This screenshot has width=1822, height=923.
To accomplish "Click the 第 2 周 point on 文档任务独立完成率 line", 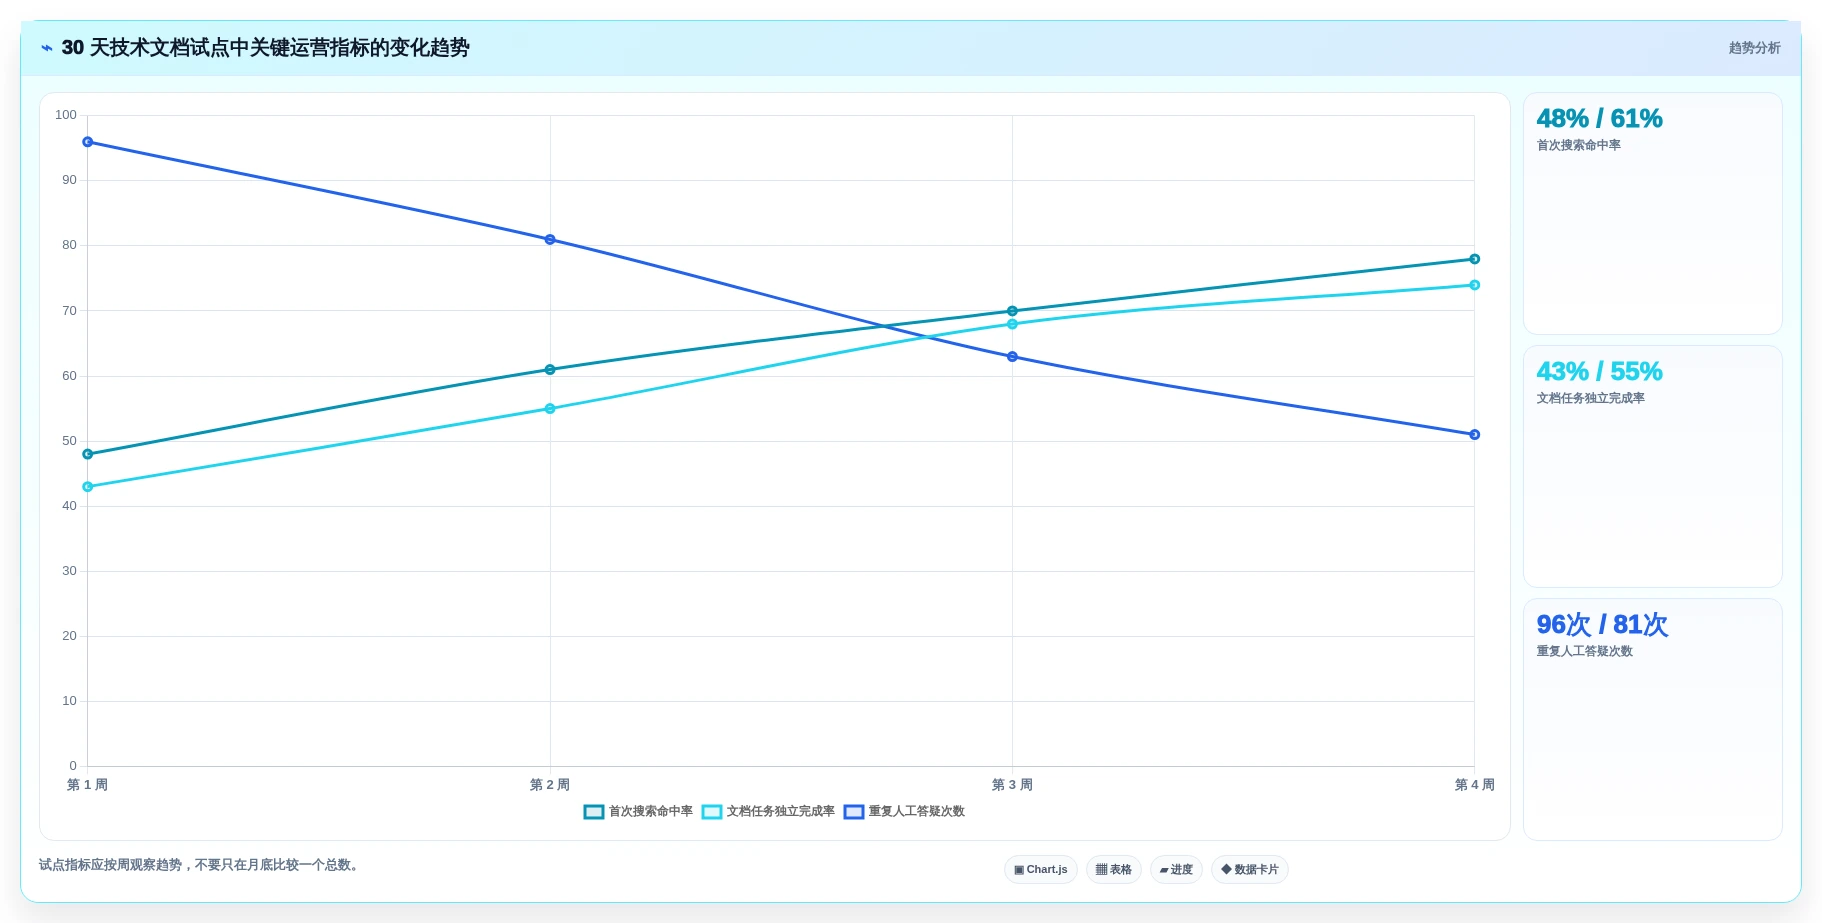I will (x=550, y=409).
